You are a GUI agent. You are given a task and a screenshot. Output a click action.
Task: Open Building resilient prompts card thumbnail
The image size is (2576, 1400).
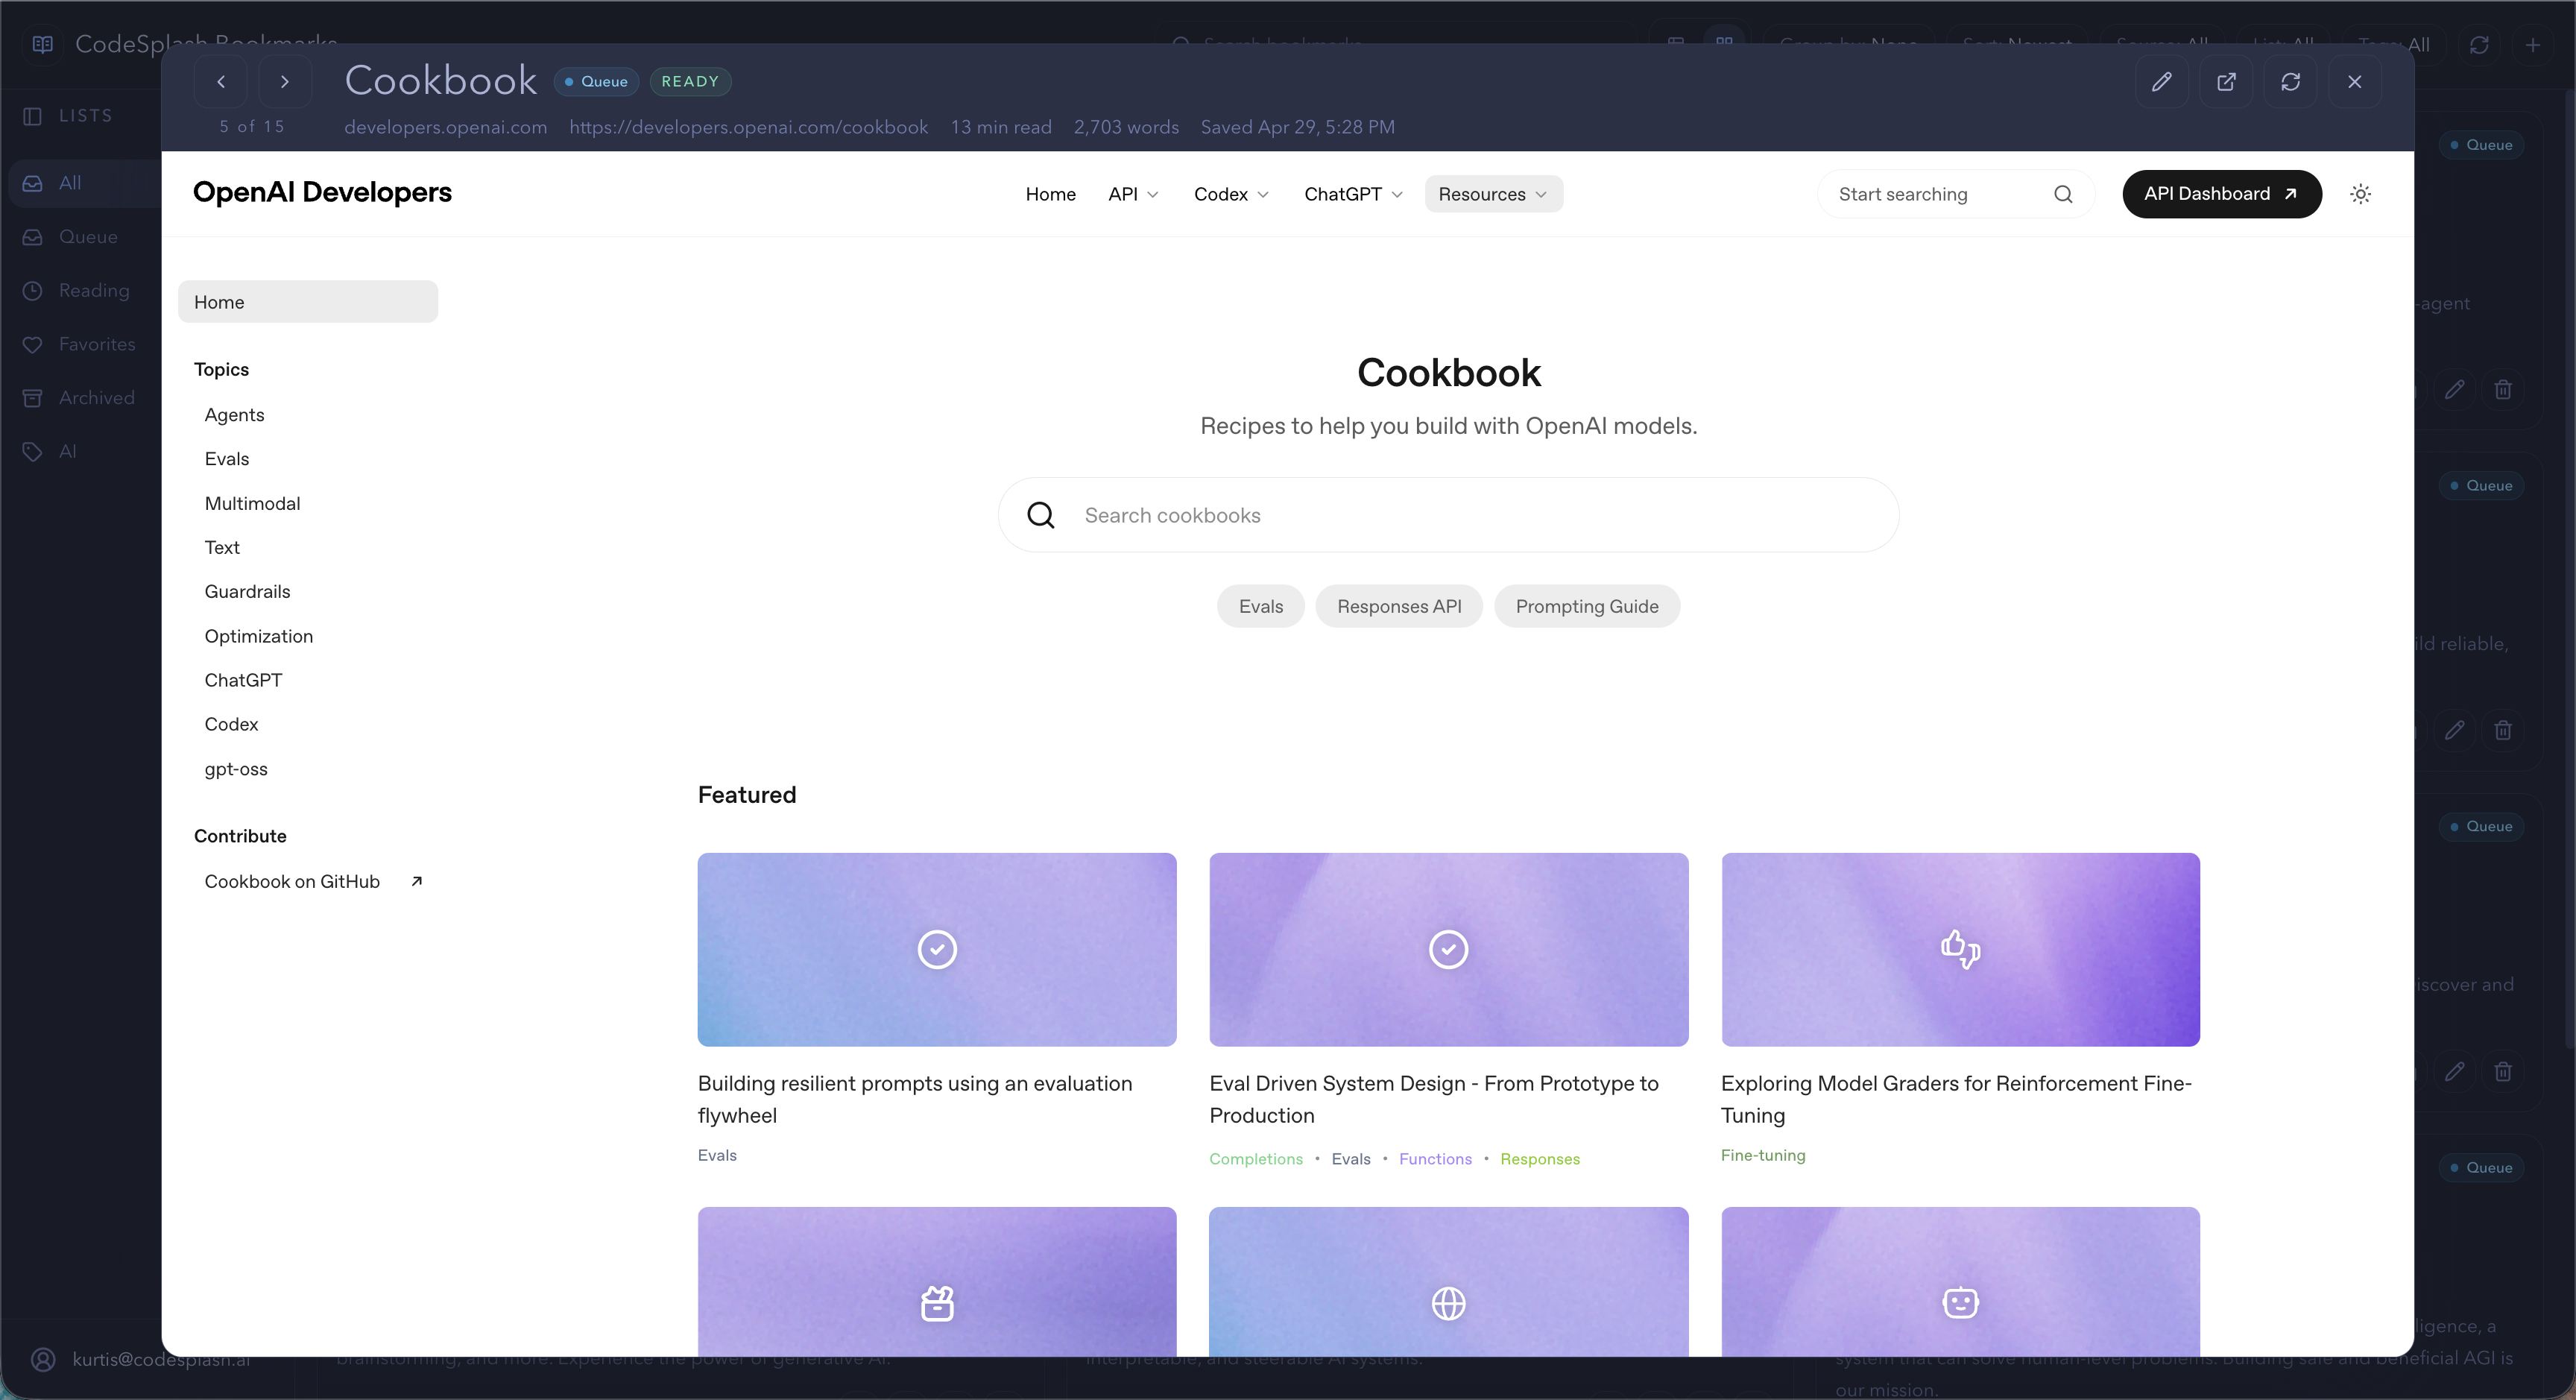click(x=937, y=950)
